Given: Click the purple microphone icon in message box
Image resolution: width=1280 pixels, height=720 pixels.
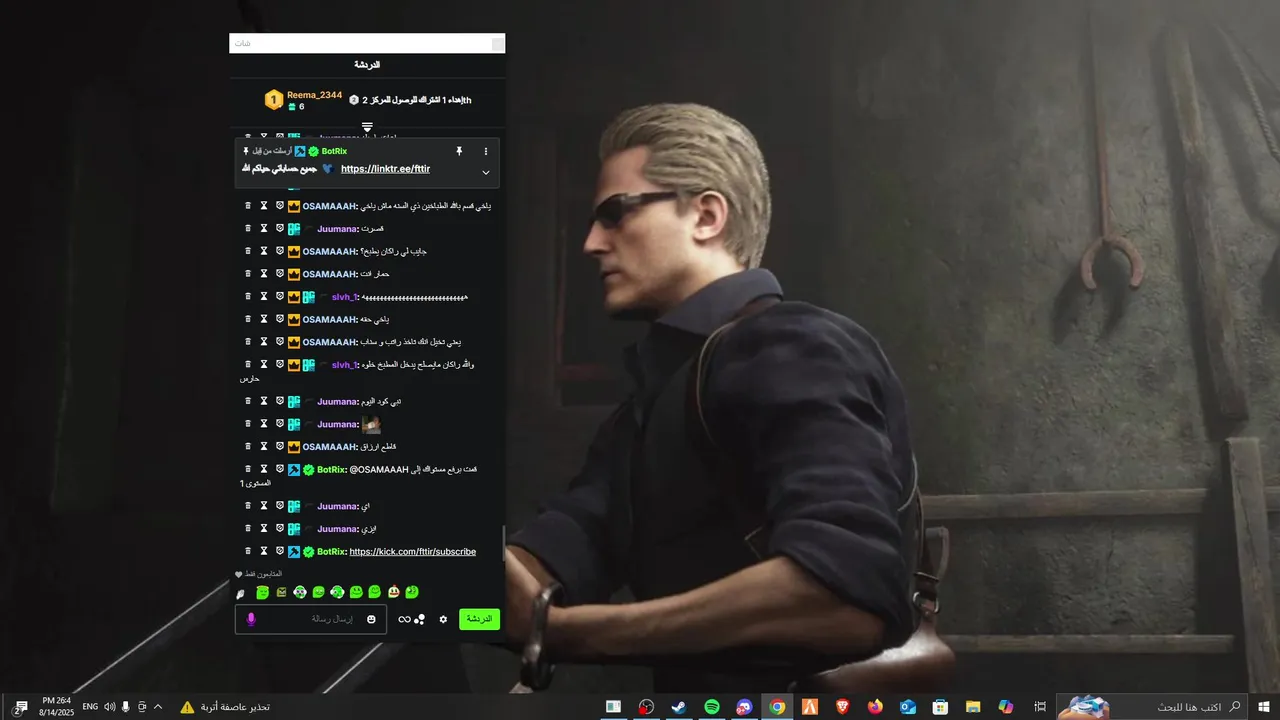Looking at the screenshot, I should click(251, 619).
